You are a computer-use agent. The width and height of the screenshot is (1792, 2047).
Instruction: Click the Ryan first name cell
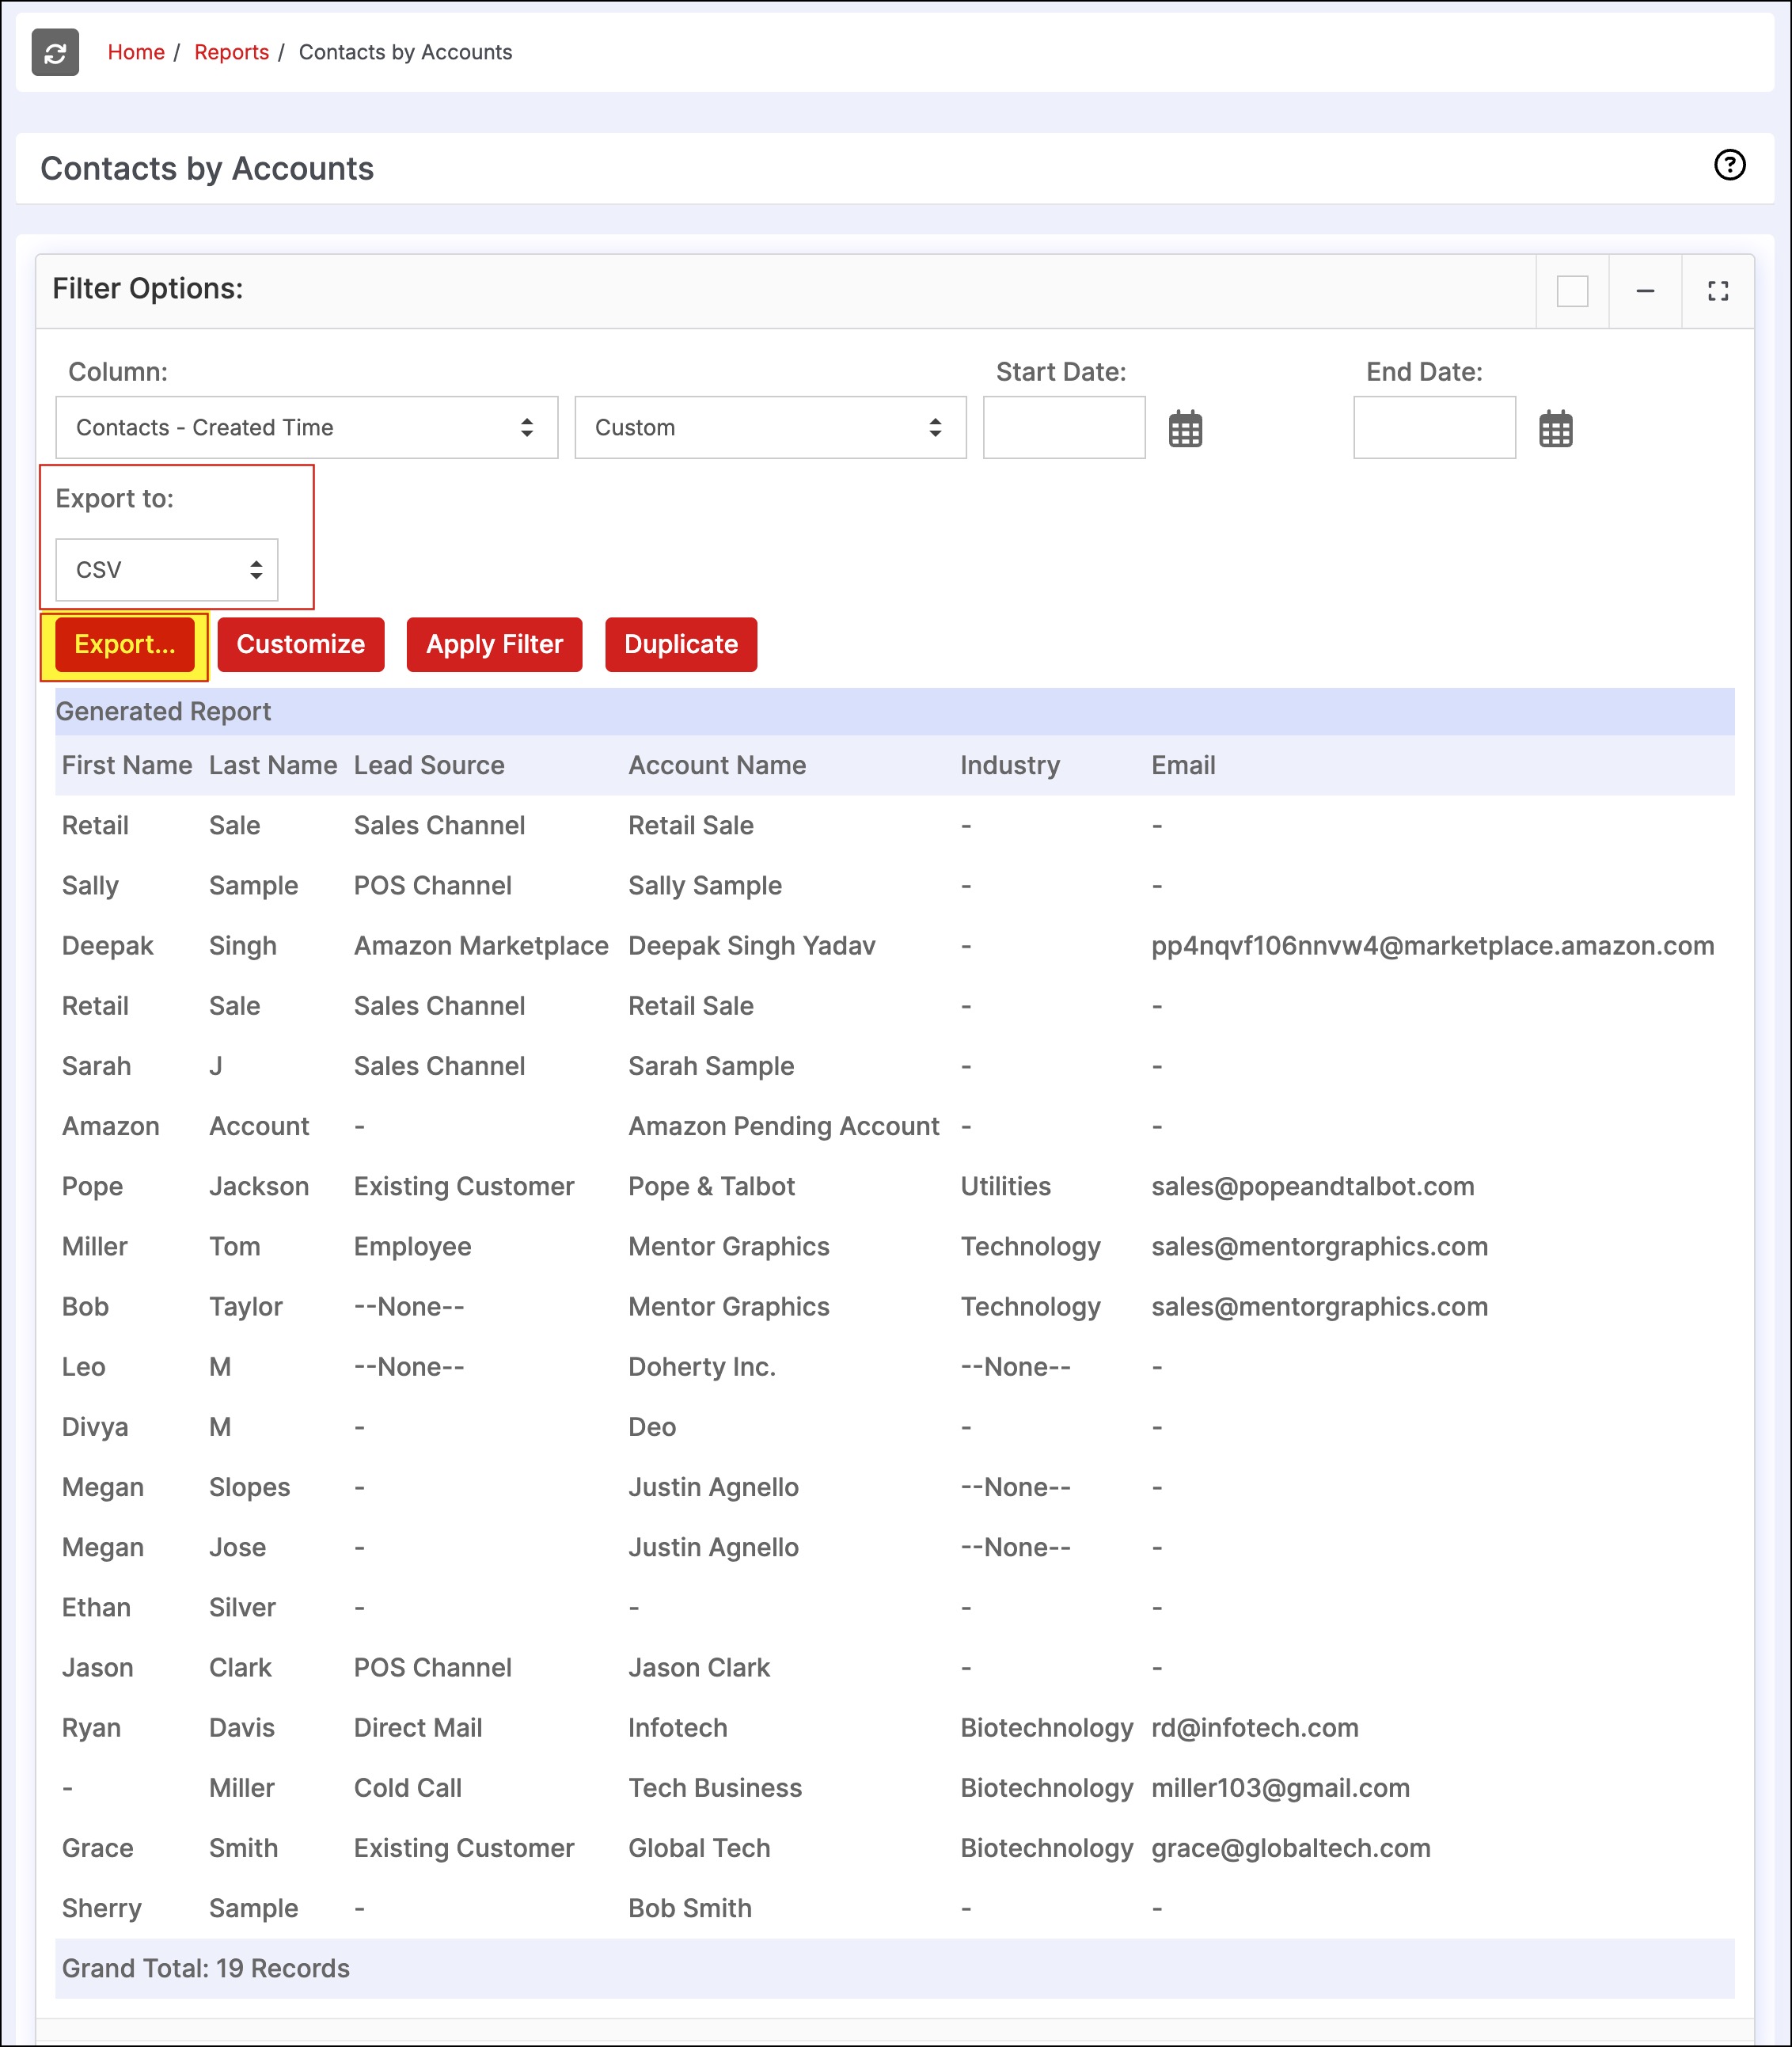point(91,1728)
